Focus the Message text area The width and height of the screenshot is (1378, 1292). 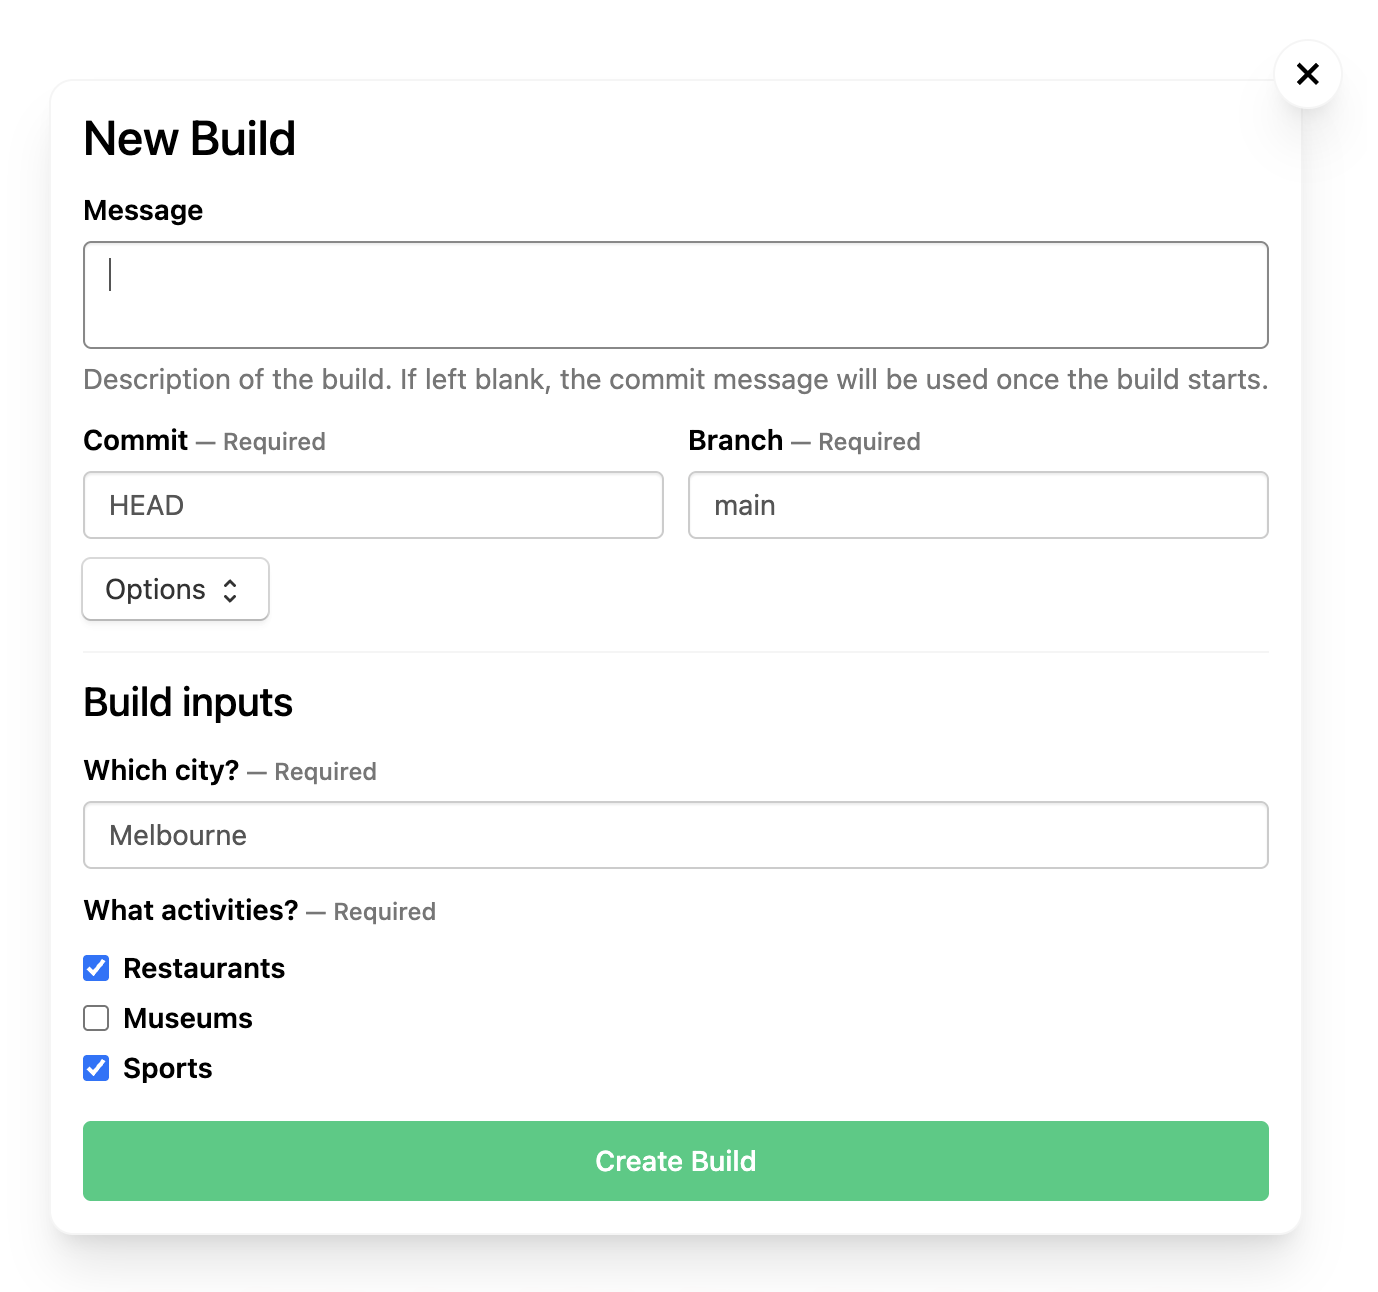coord(675,295)
